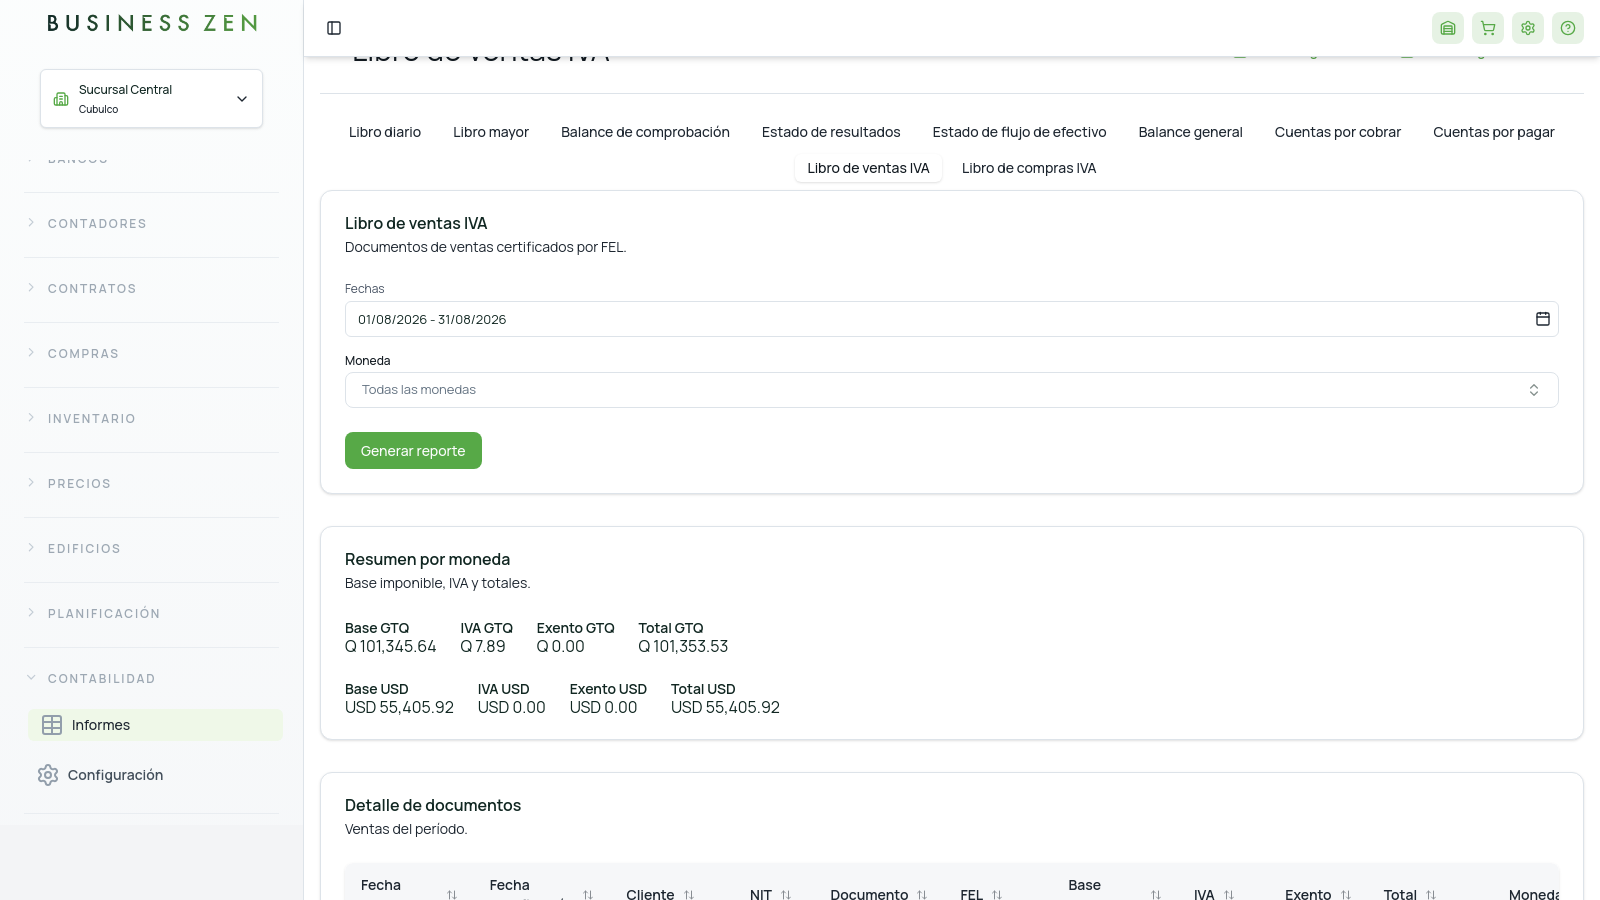
Task: Switch to Estado de flujo de efectivo tab
Action: (1019, 132)
